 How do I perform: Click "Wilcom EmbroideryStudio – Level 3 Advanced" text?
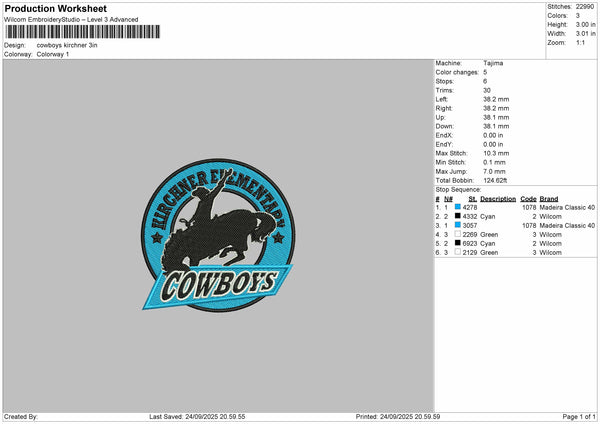point(71,20)
